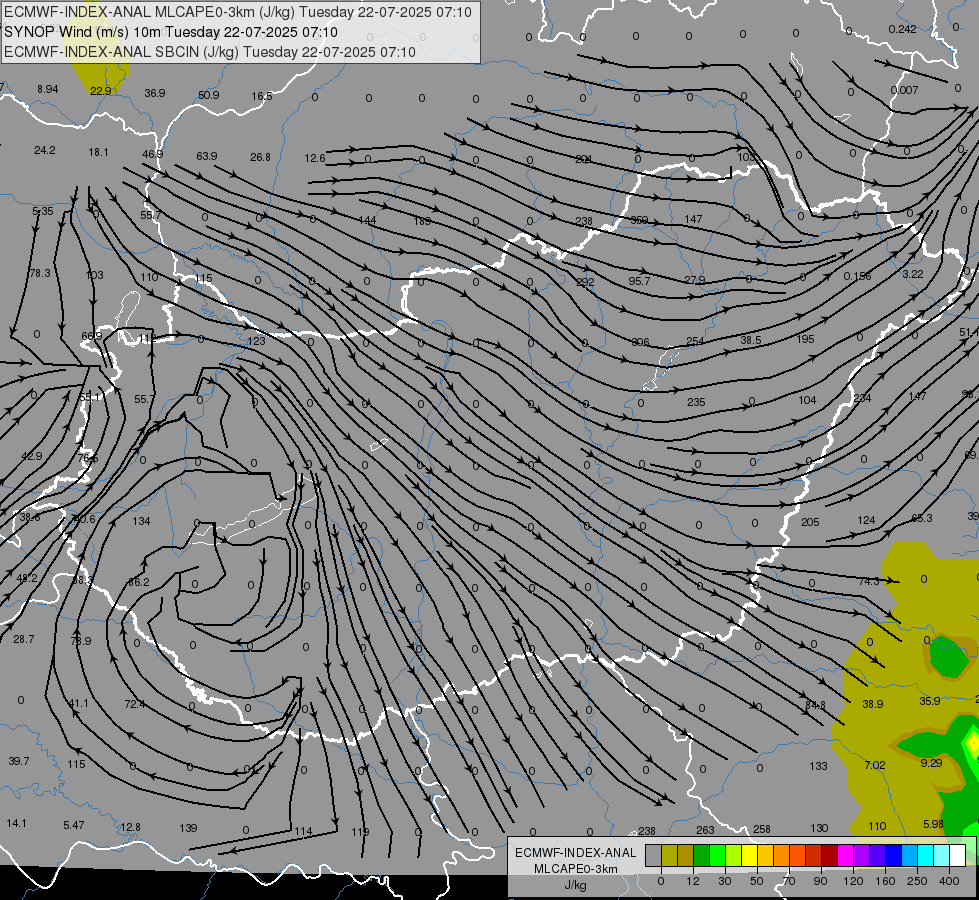The height and width of the screenshot is (900, 979).
Task: Click the map value 133
Action: coord(819,766)
